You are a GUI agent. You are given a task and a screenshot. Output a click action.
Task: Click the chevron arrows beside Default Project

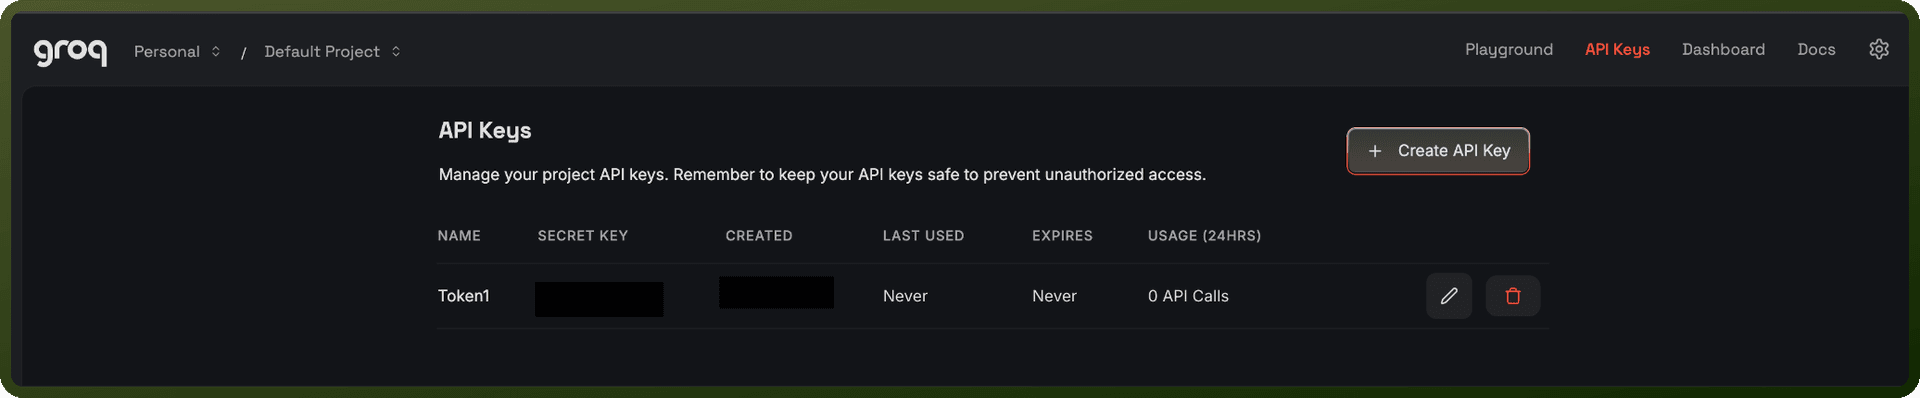pyautogui.click(x=396, y=51)
